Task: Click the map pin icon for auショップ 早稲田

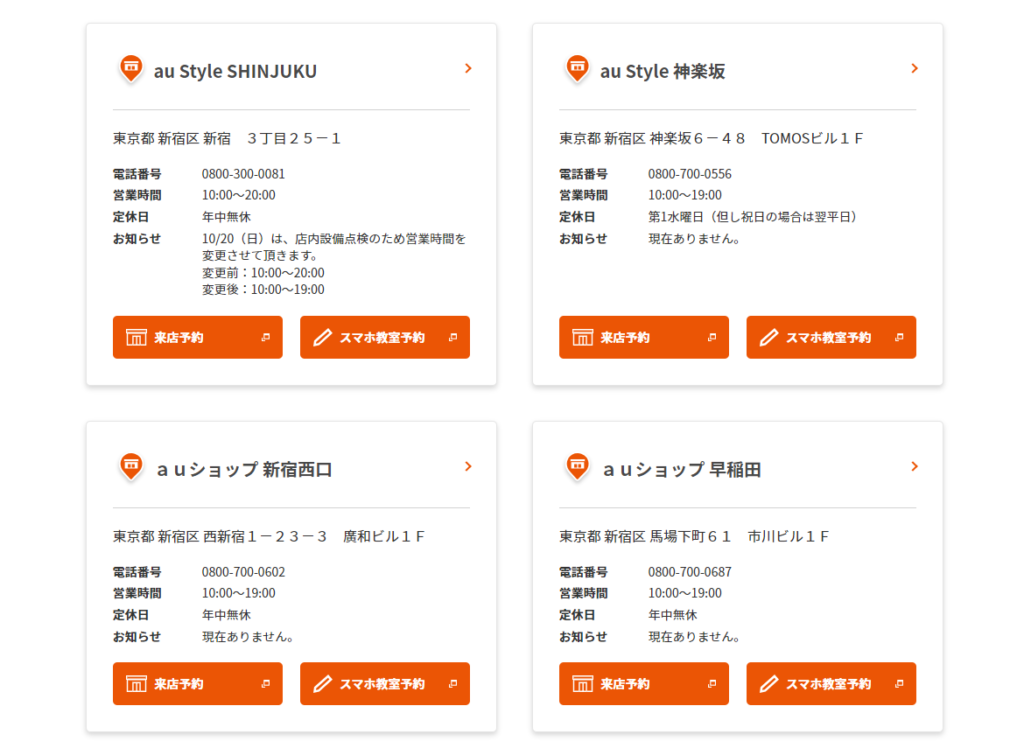Action: [577, 467]
